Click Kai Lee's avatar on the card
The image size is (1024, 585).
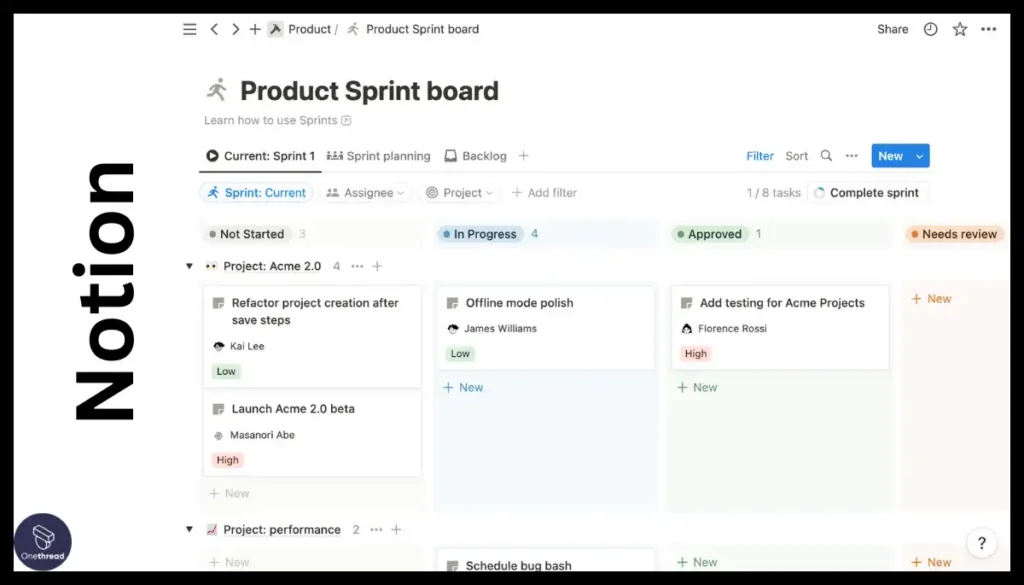pyautogui.click(x=219, y=346)
